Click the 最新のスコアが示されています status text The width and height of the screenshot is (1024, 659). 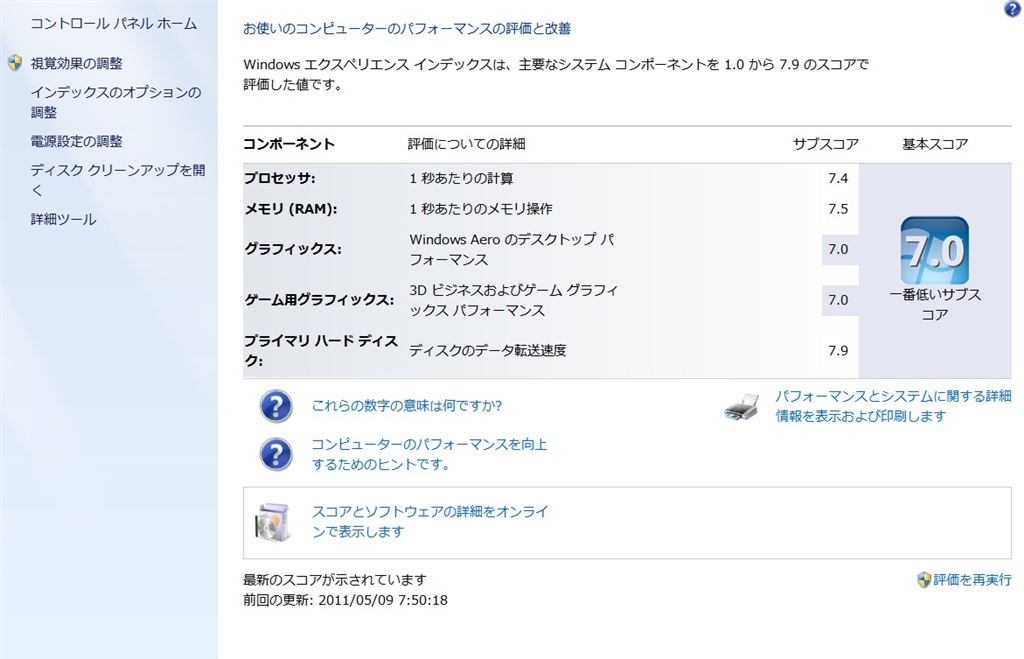pos(335,580)
